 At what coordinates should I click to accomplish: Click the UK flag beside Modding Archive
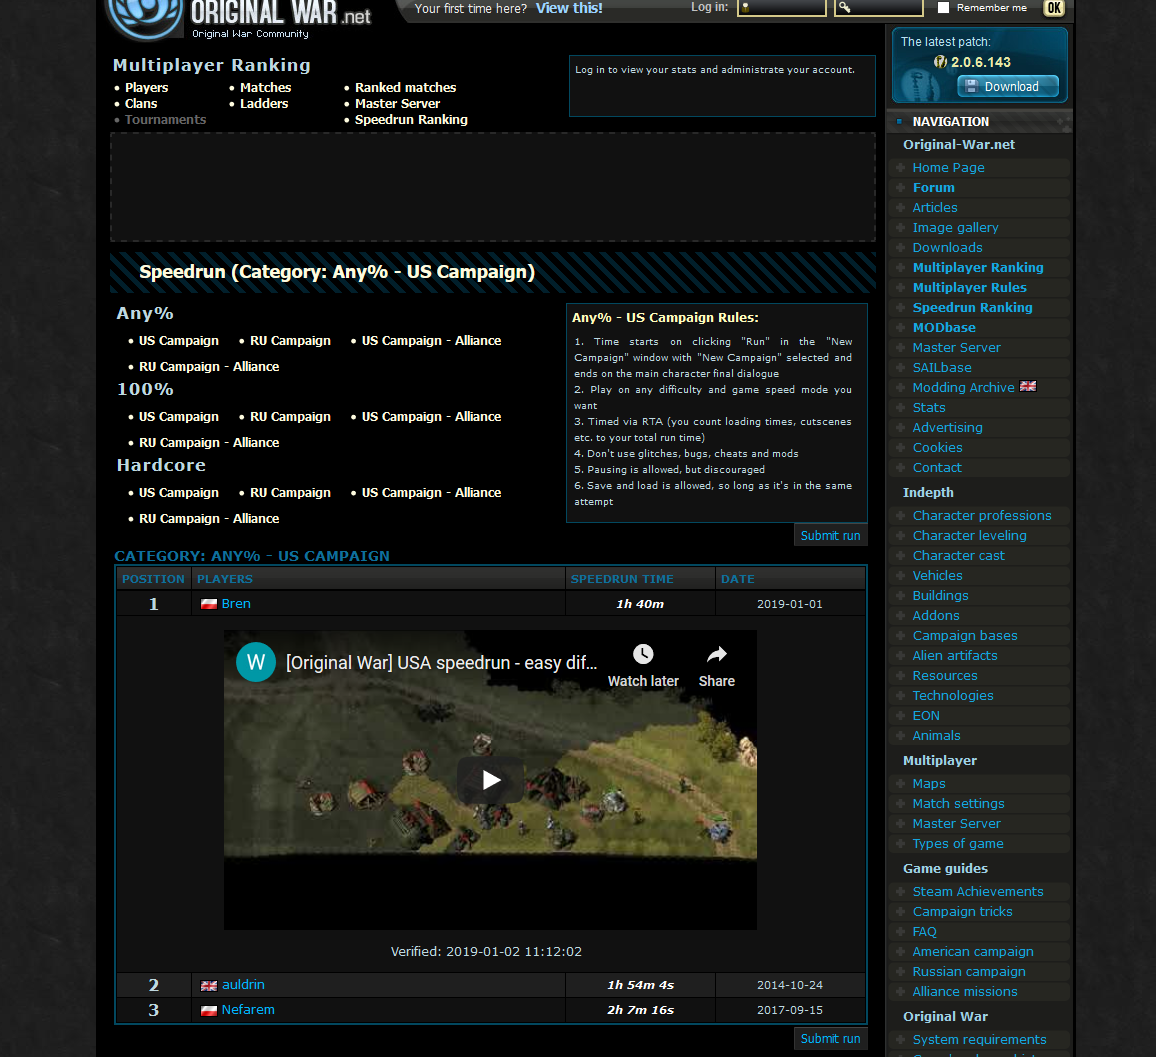1028,386
